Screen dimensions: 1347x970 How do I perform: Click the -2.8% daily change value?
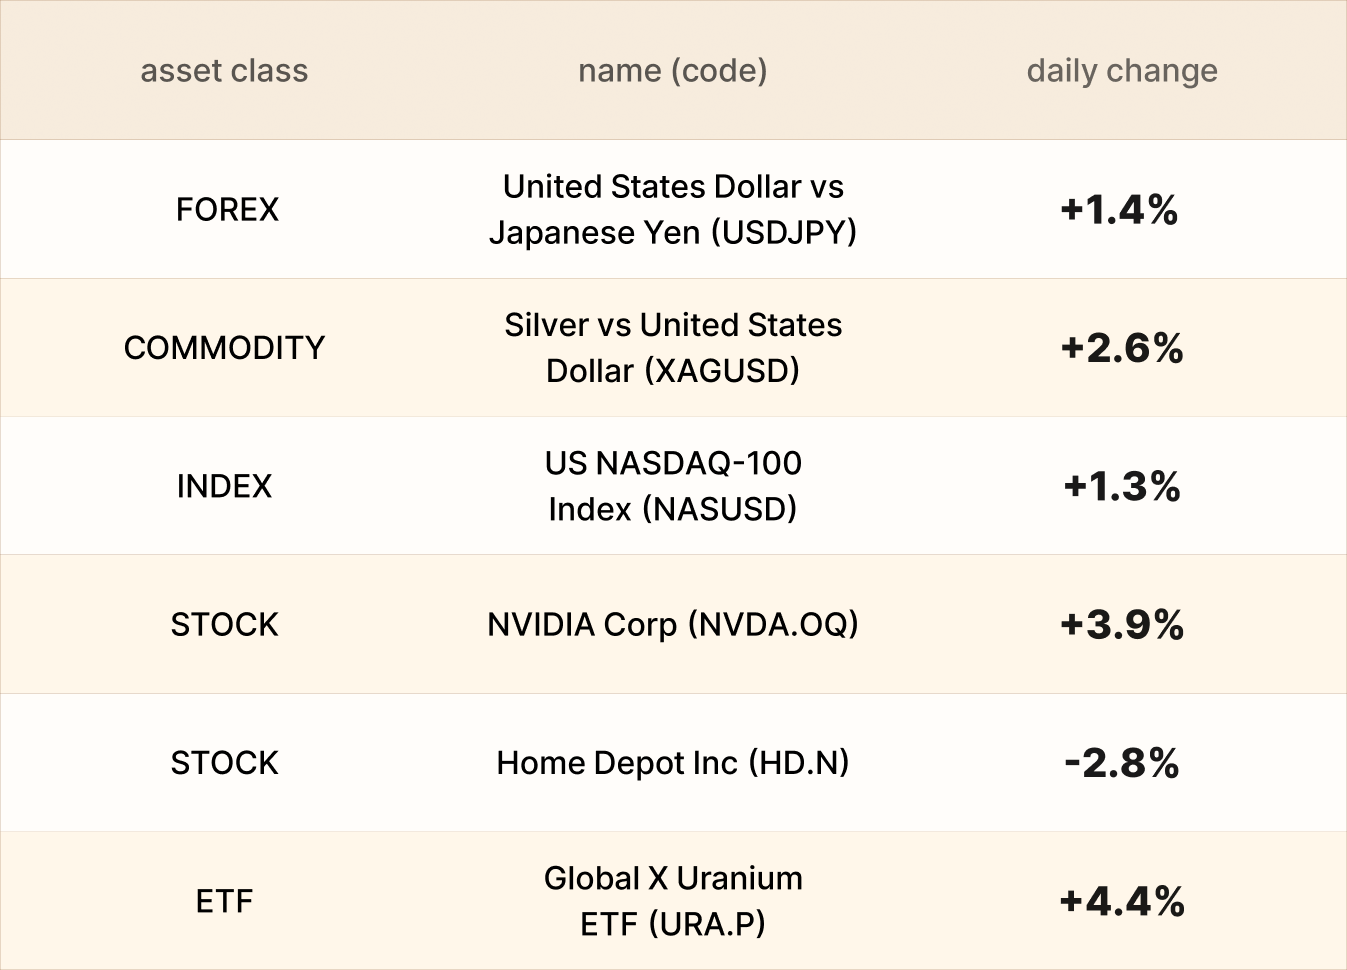1121,763
